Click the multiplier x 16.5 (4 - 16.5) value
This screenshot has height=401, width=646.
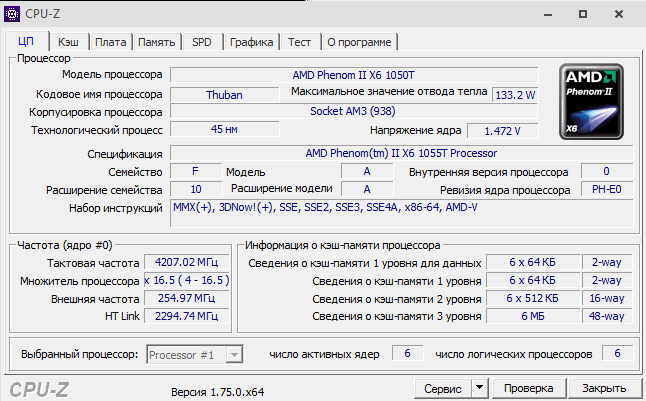[187, 280]
